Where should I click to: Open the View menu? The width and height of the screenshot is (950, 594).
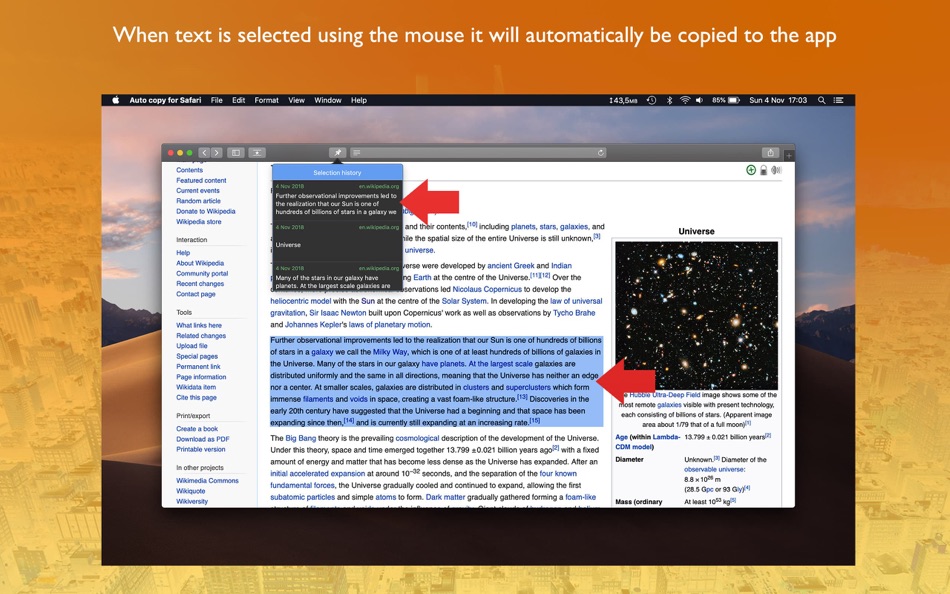tap(296, 101)
